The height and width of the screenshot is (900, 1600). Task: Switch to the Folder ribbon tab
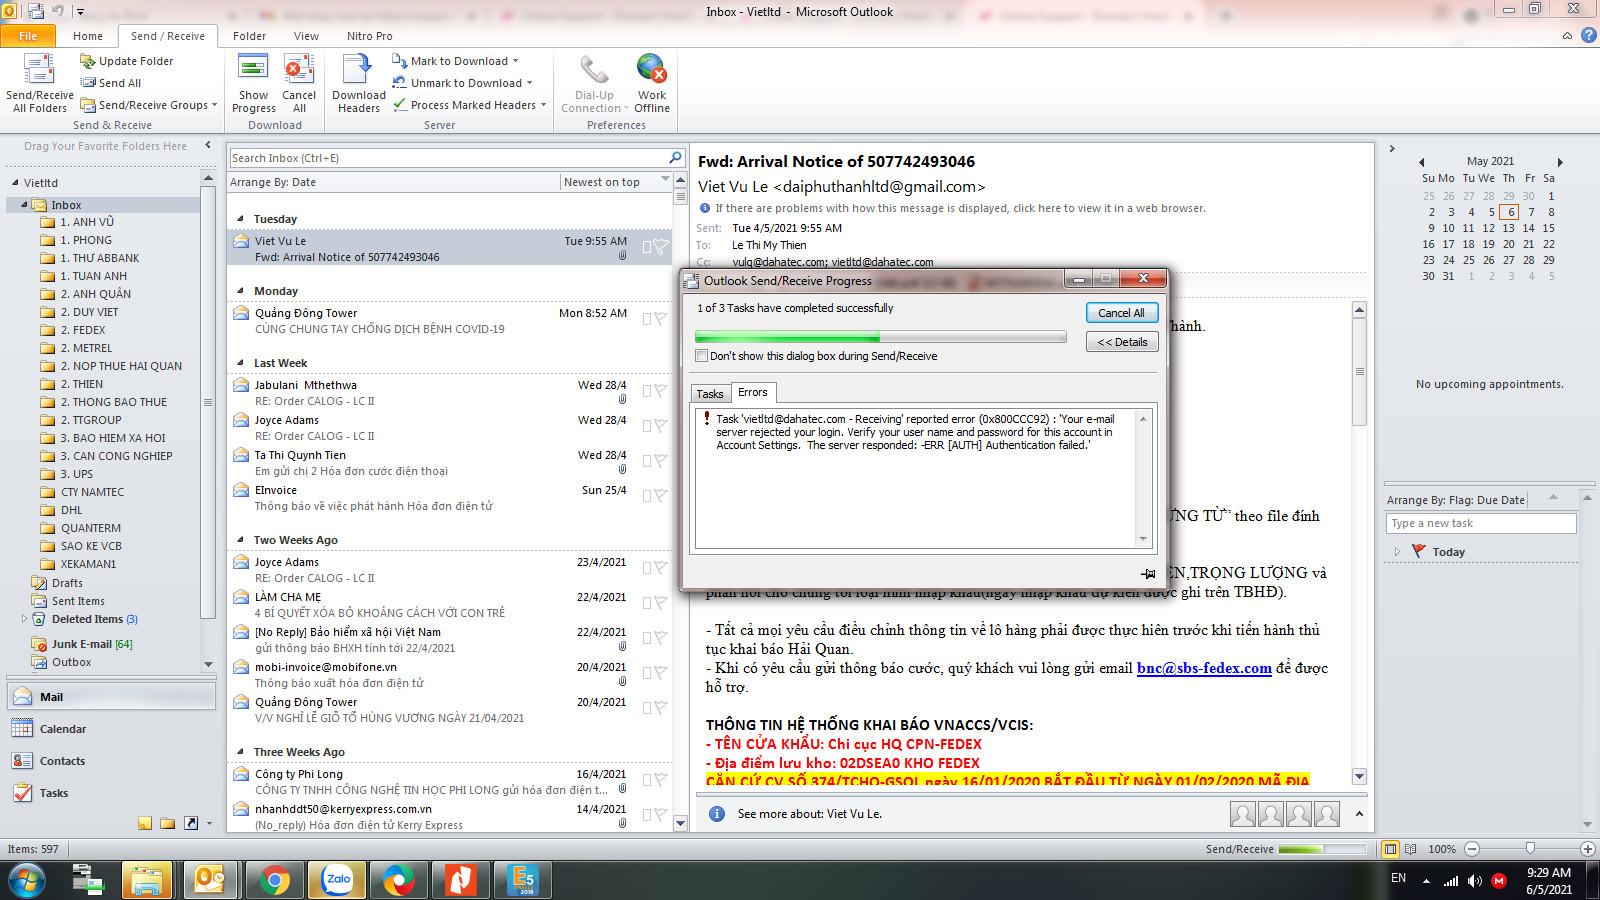(x=249, y=36)
